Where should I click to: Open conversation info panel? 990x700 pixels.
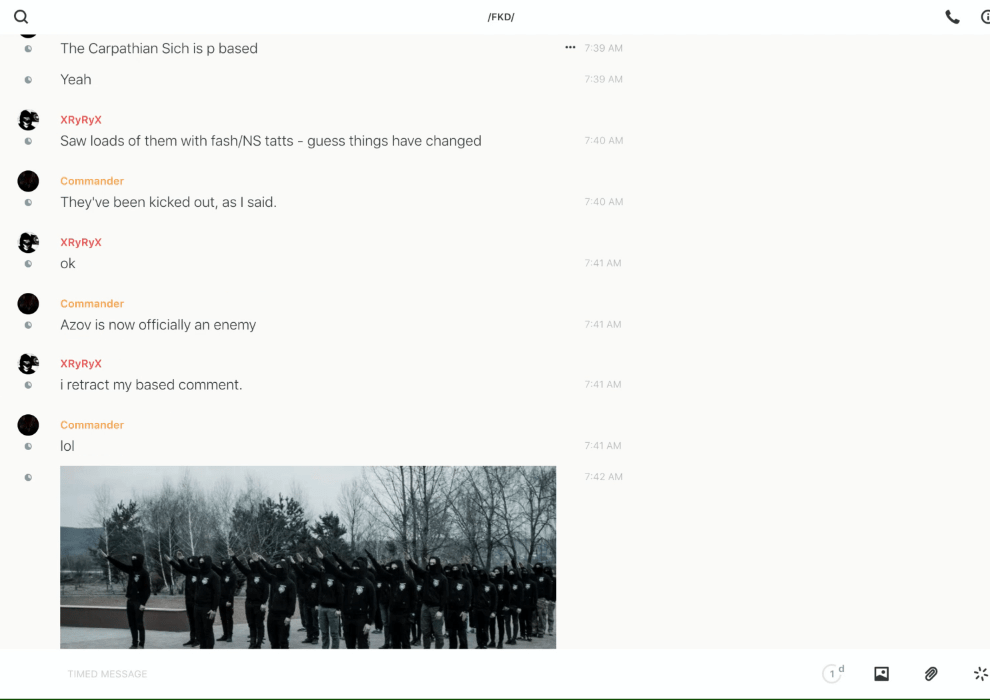coord(985,17)
